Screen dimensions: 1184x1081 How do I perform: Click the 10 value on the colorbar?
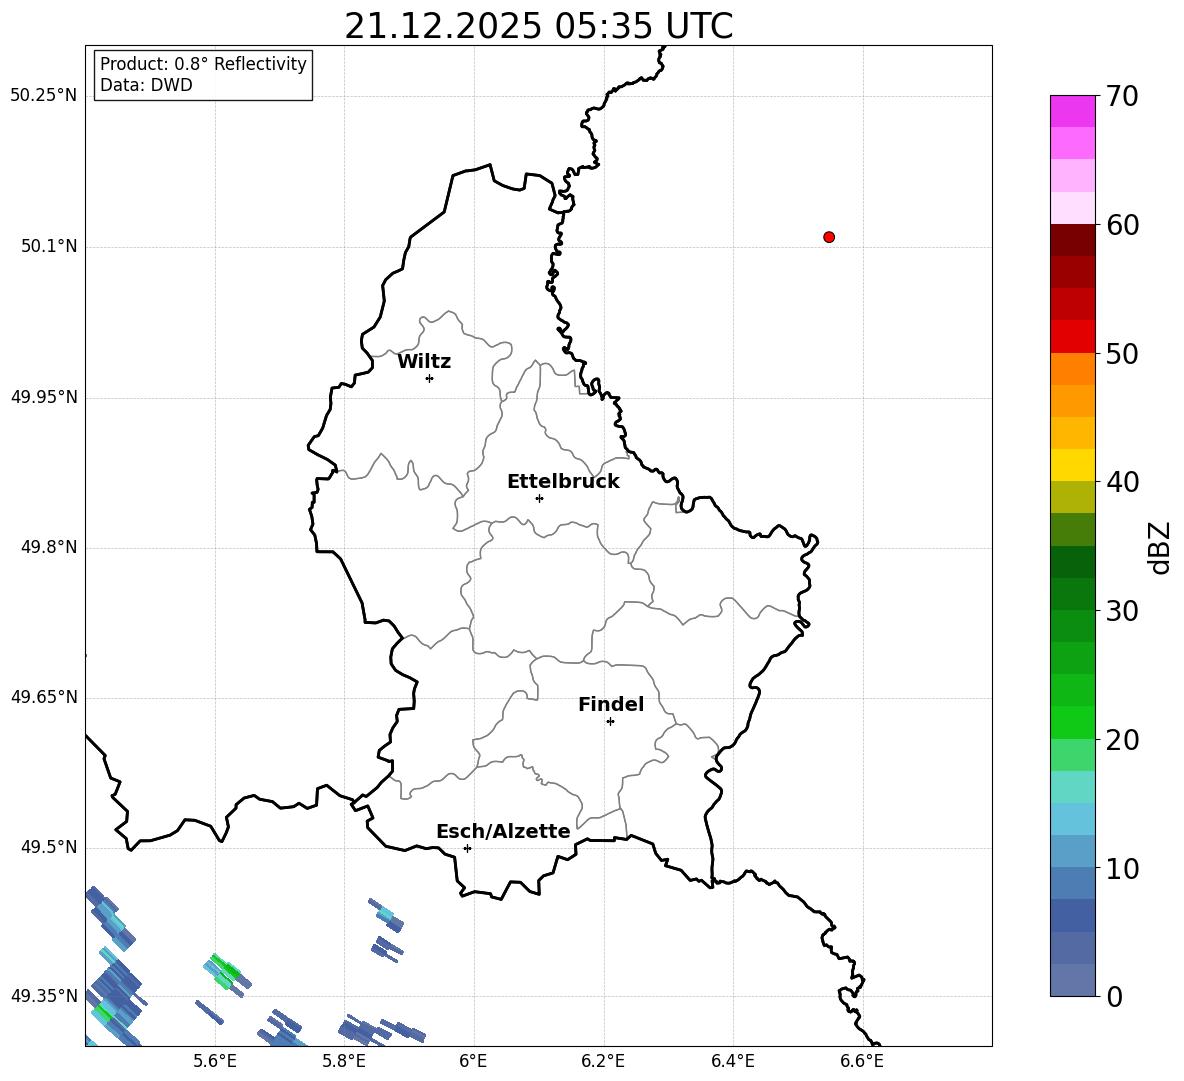click(x=1122, y=869)
